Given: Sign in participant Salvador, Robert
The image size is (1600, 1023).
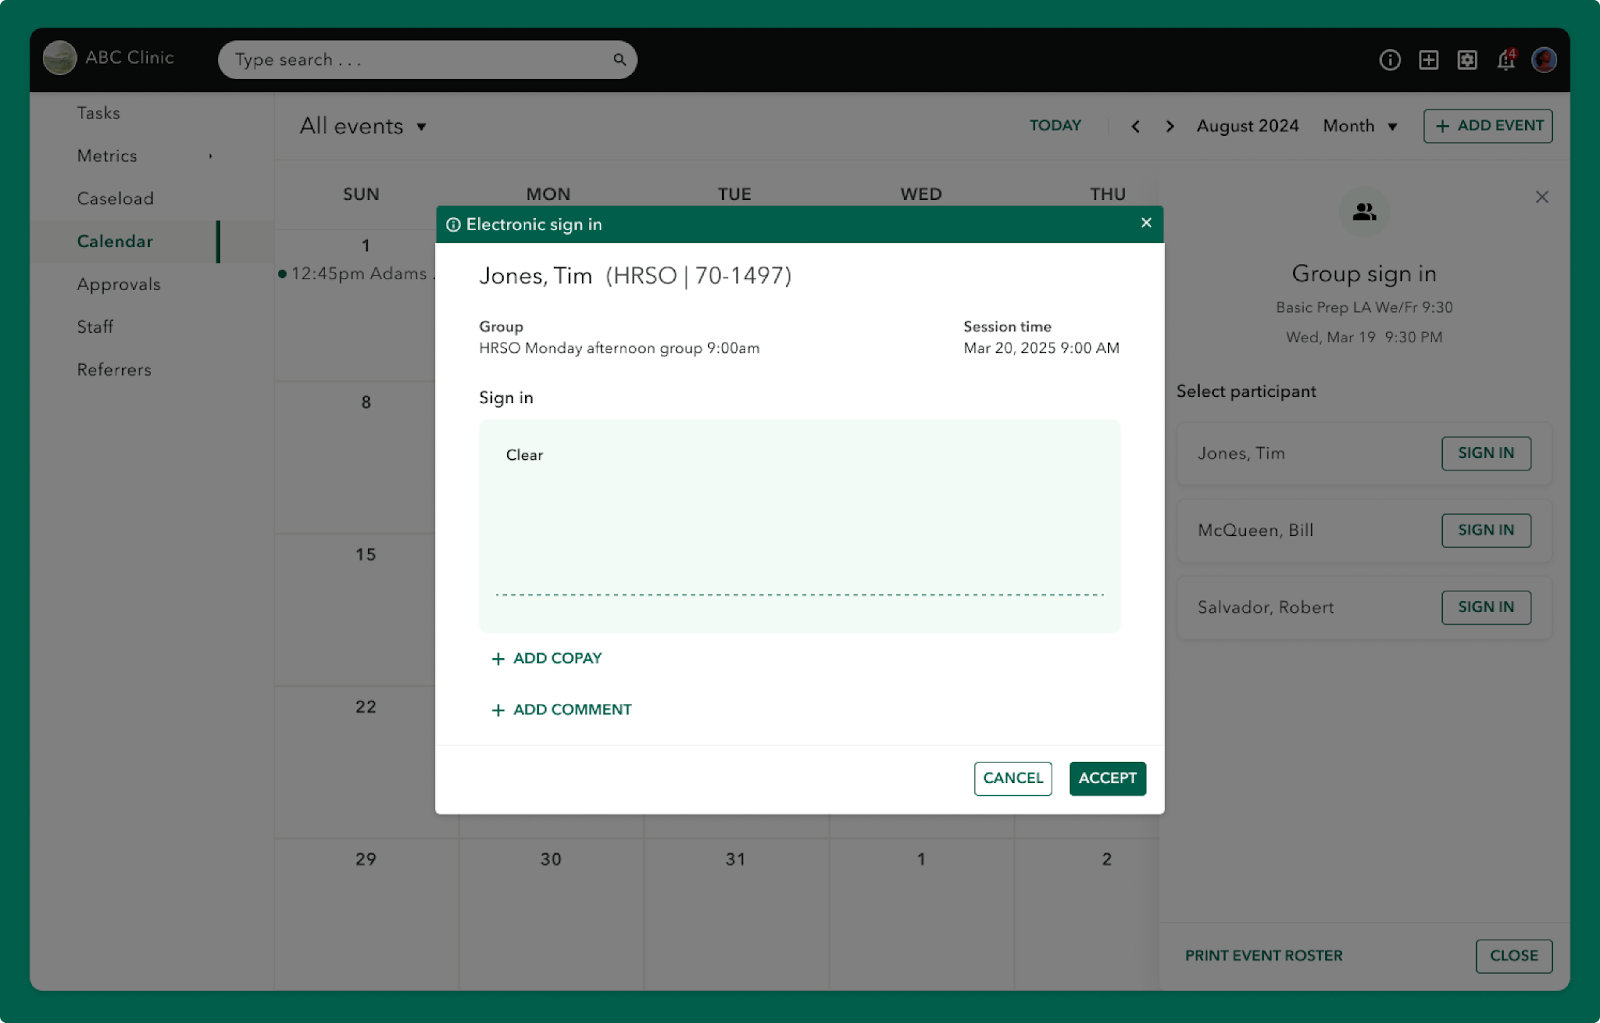Looking at the screenshot, I should [x=1486, y=607].
